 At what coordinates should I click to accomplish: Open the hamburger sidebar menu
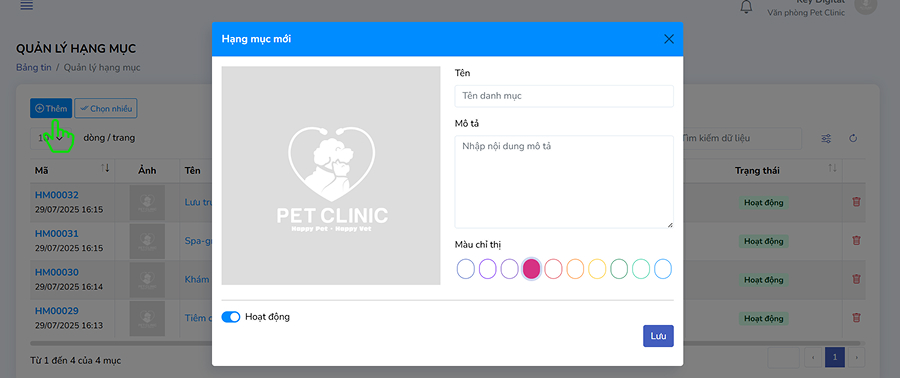tap(26, 6)
